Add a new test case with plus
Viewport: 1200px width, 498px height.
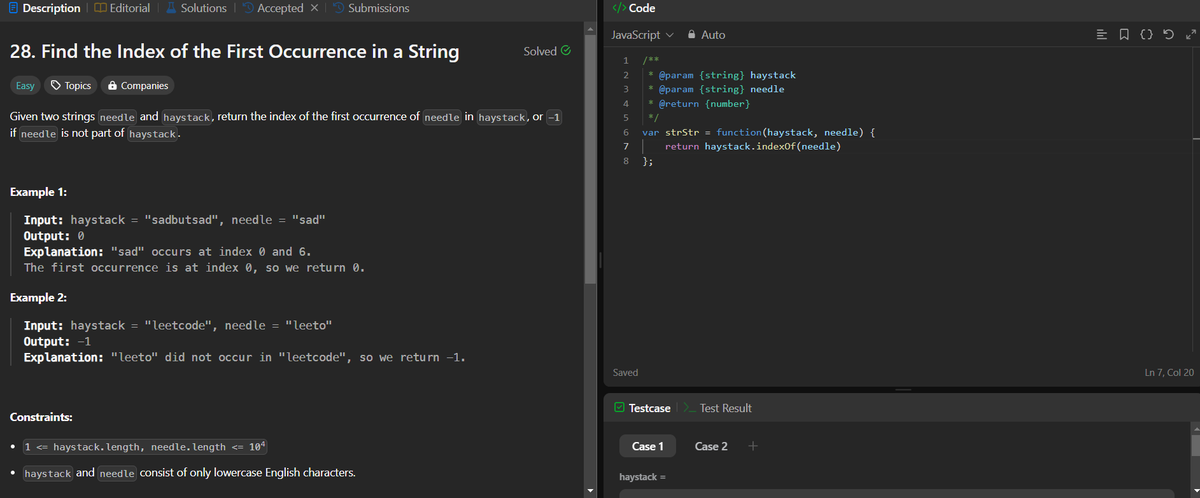click(752, 446)
